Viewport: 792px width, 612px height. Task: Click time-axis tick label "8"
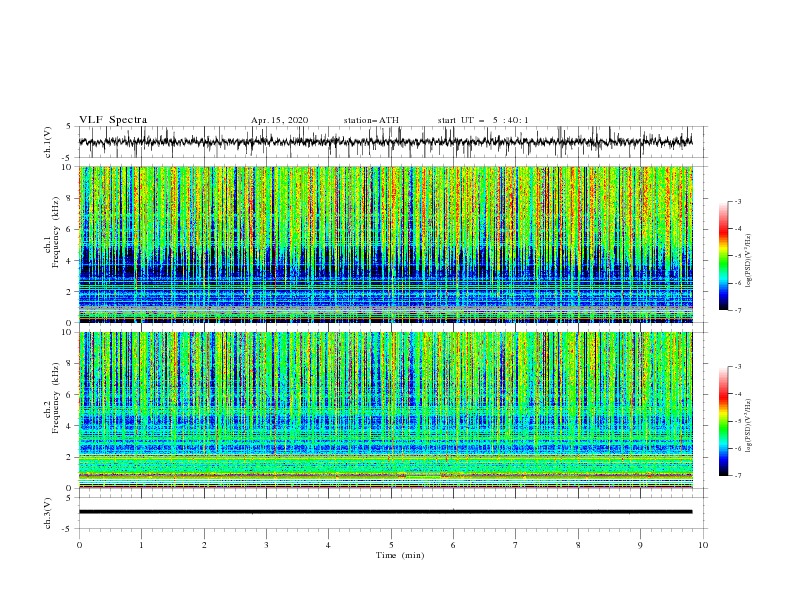[x=578, y=545]
